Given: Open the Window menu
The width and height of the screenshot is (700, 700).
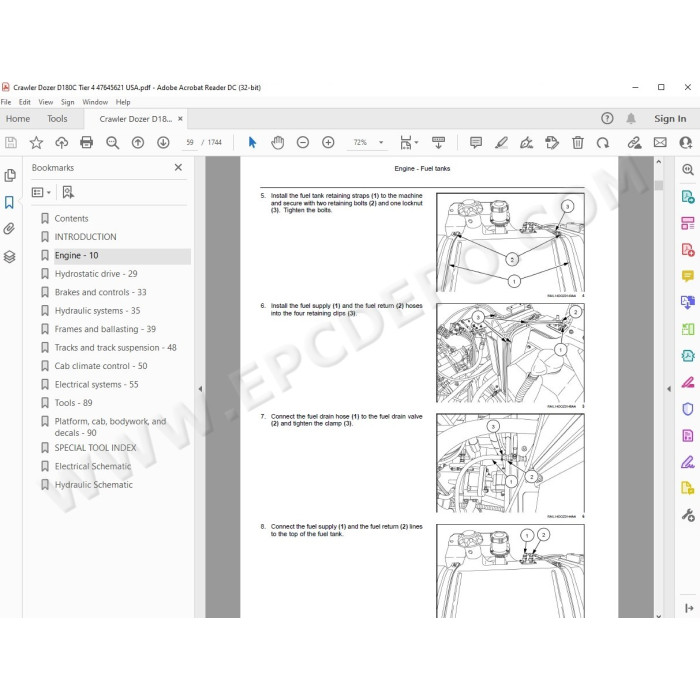Looking at the screenshot, I should [95, 102].
